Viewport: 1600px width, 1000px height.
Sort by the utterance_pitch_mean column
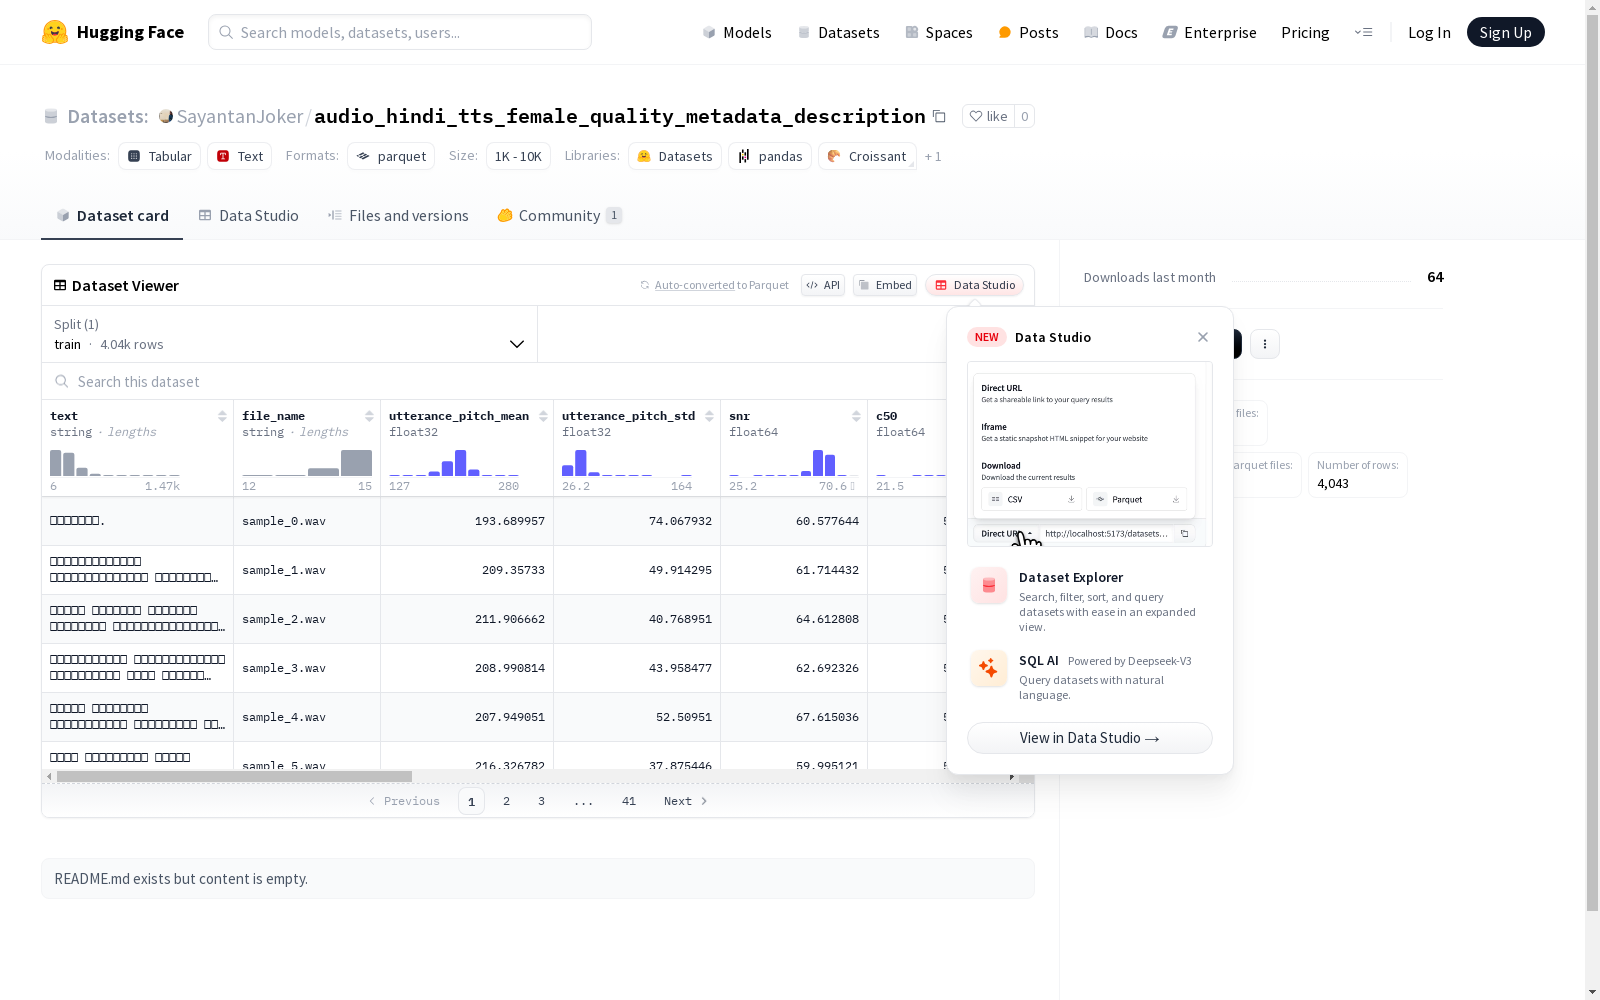tap(543, 416)
